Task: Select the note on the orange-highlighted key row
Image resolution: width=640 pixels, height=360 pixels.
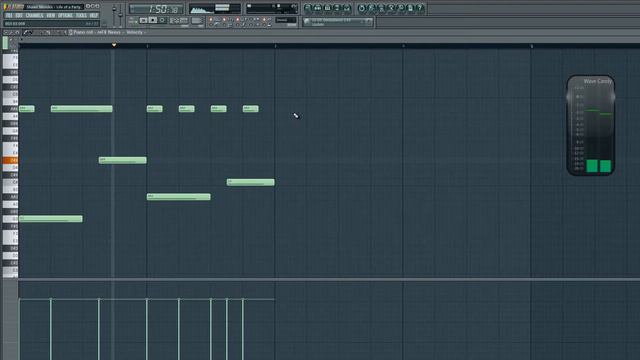Action: [122, 160]
